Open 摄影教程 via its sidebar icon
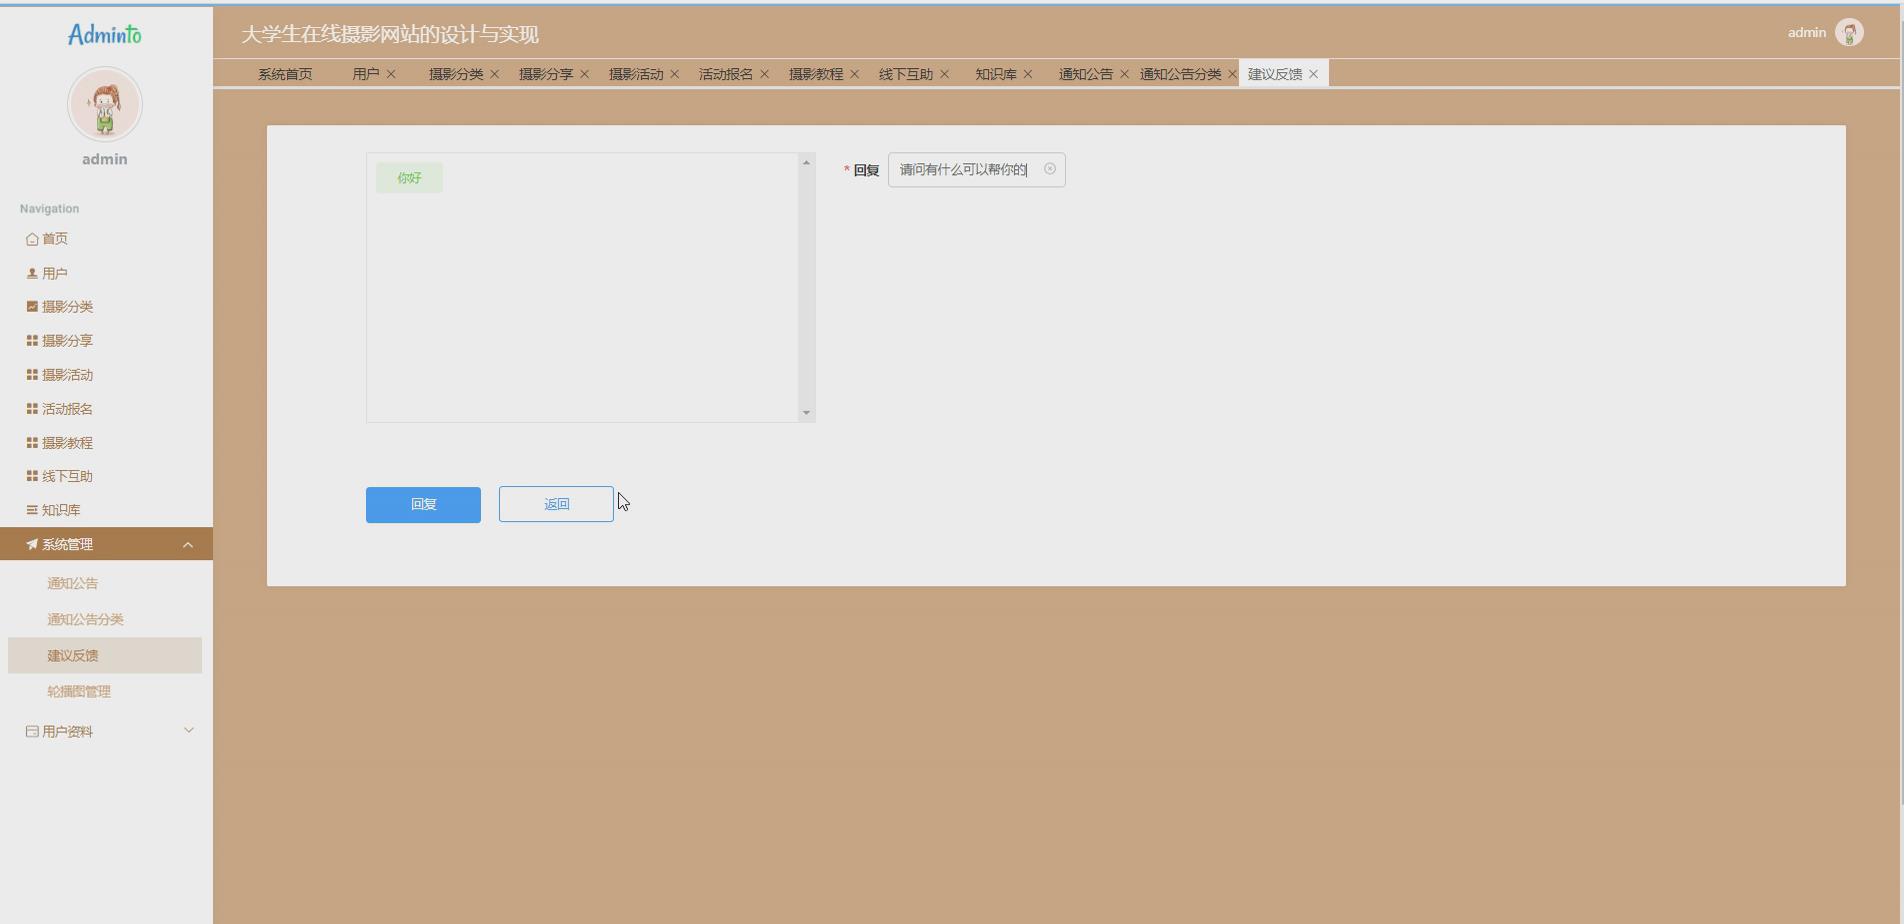 [30, 442]
